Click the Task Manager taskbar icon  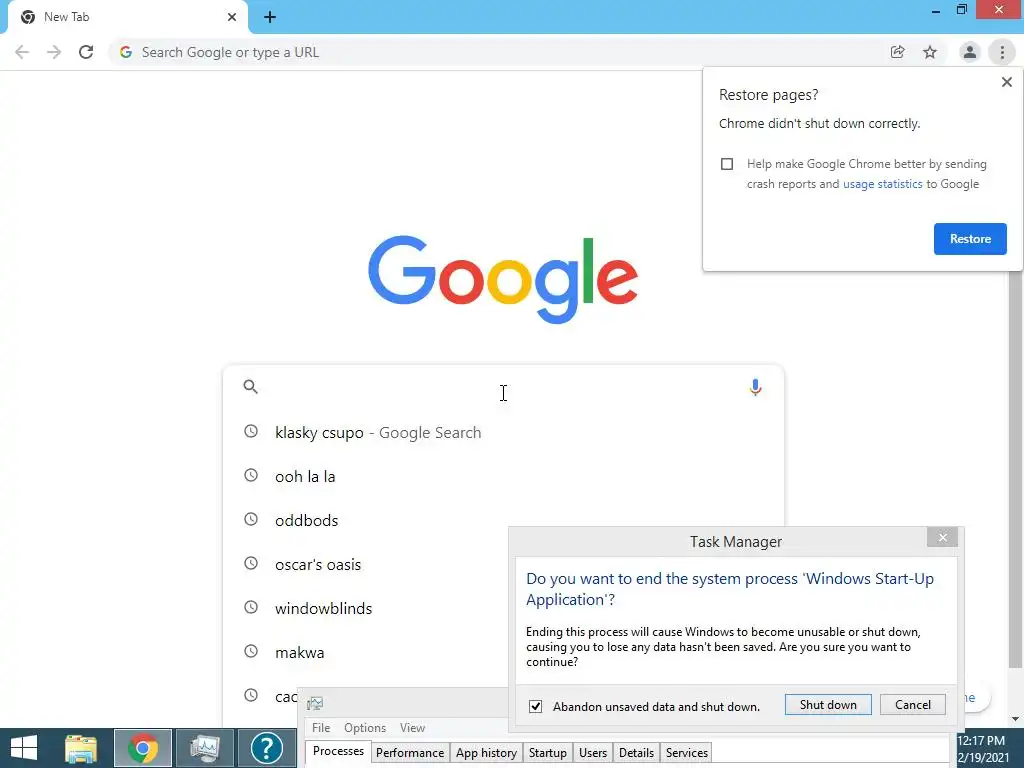coord(205,748)
